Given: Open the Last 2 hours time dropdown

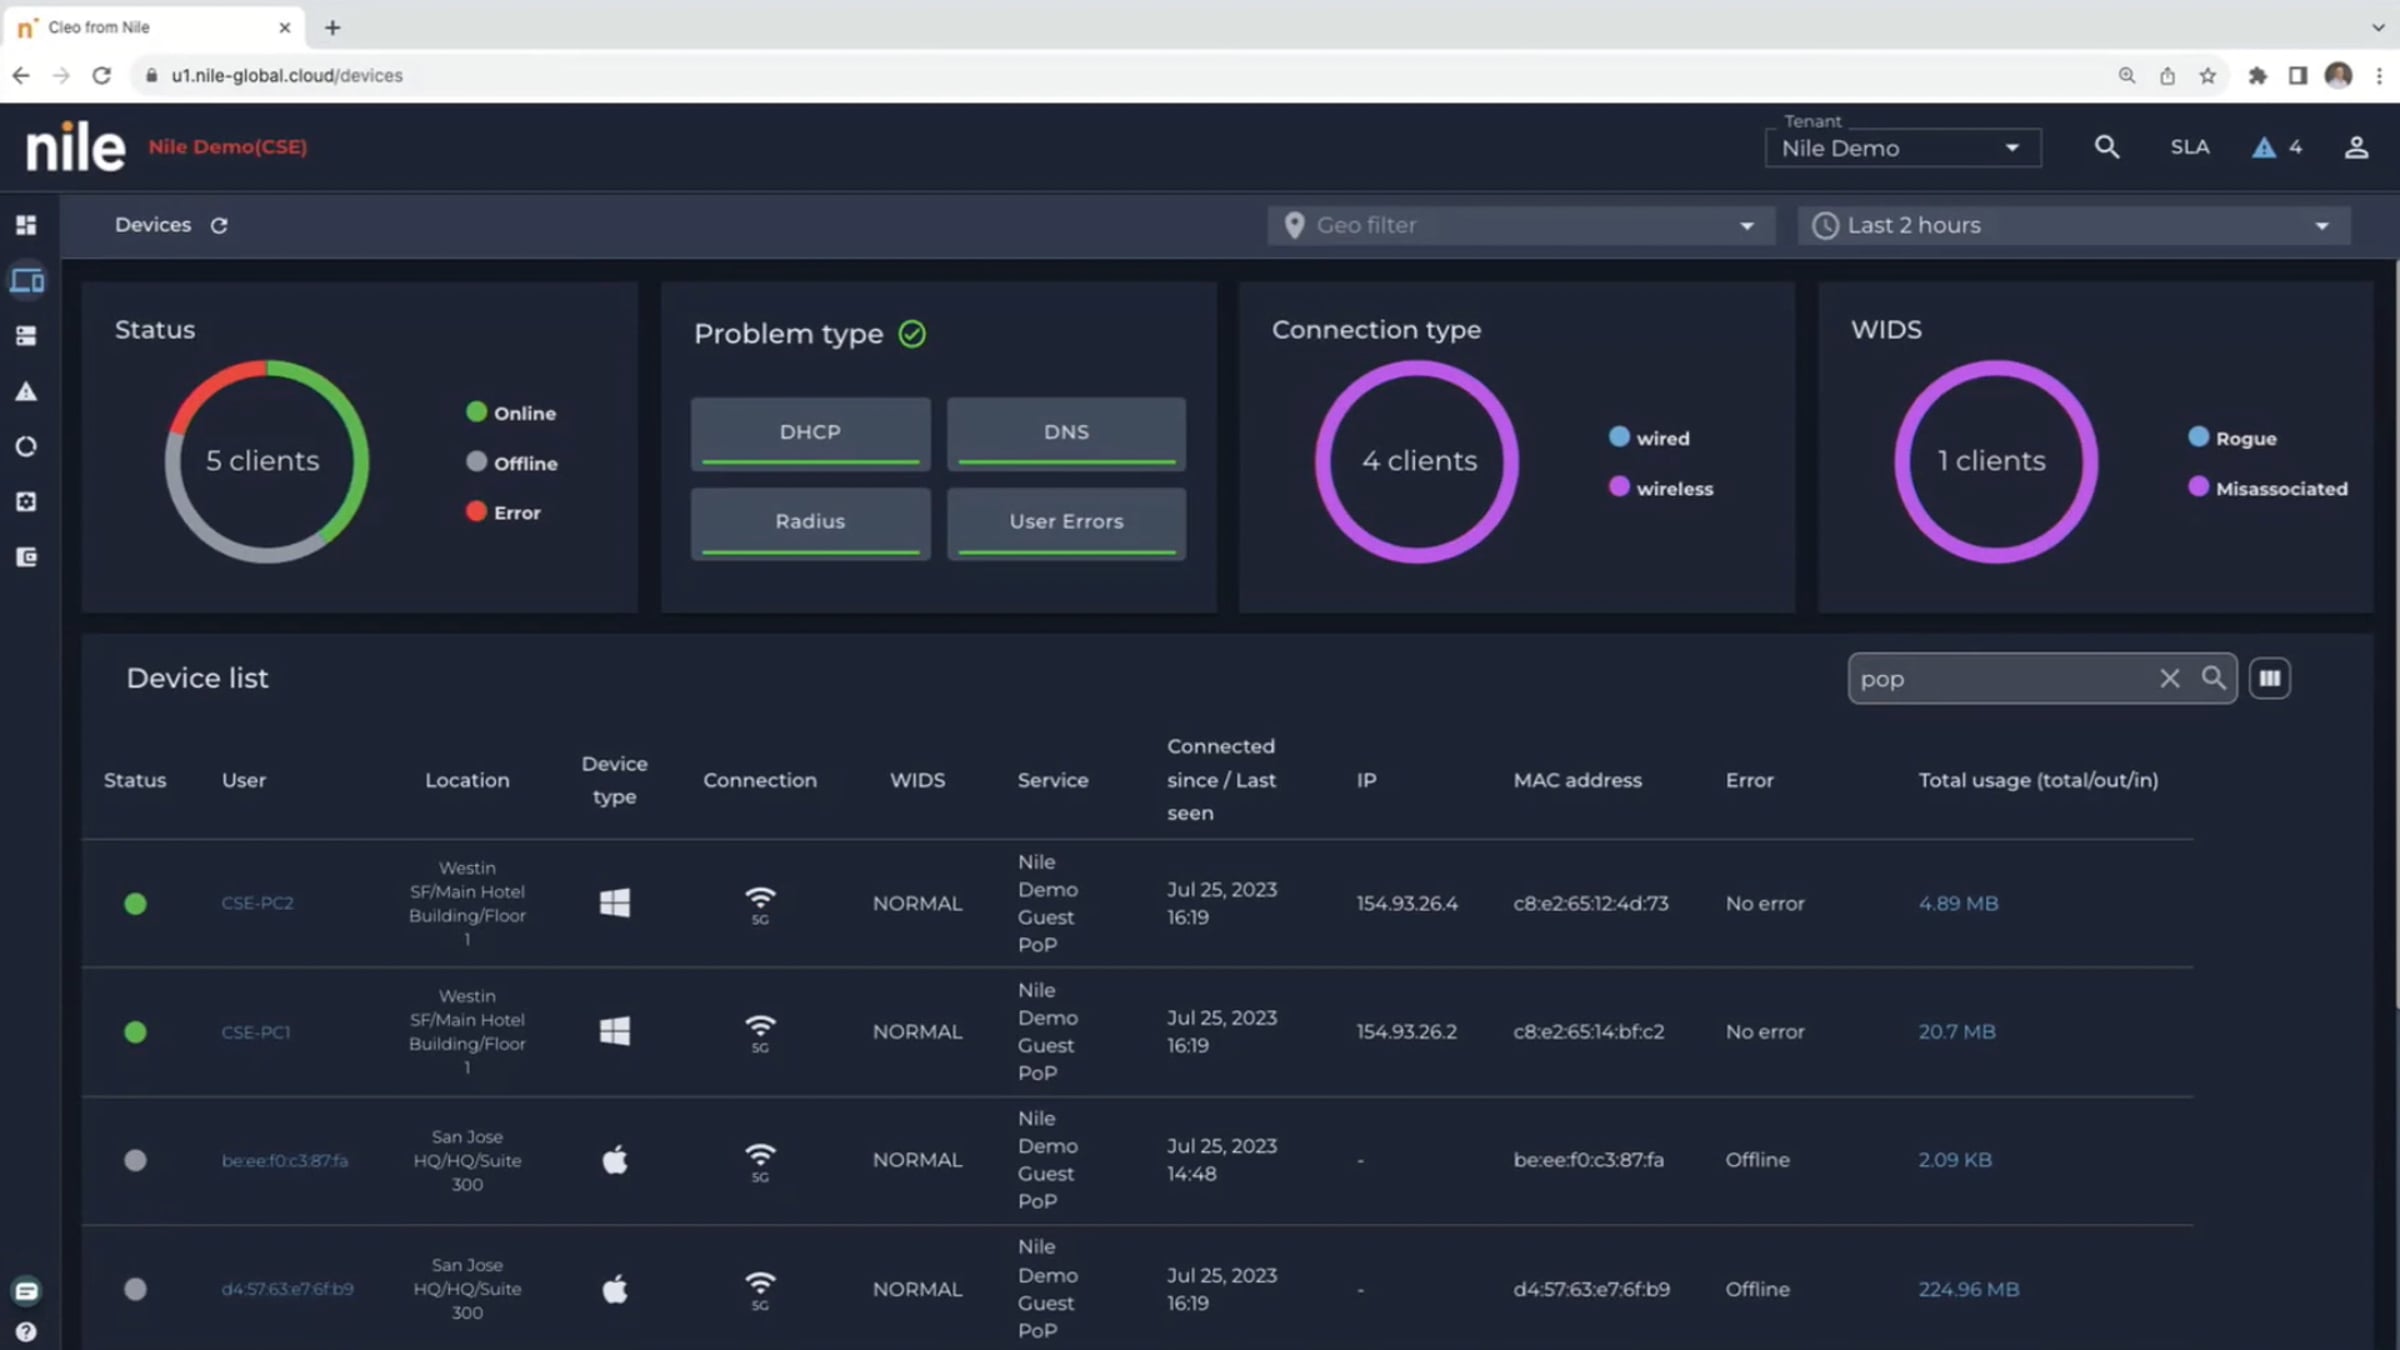Looking at the screenshot, I should click(2073, 226).
